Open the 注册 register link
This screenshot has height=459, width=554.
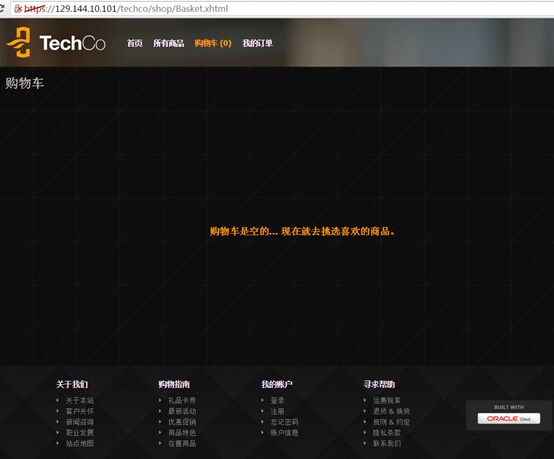coord(277,411)
